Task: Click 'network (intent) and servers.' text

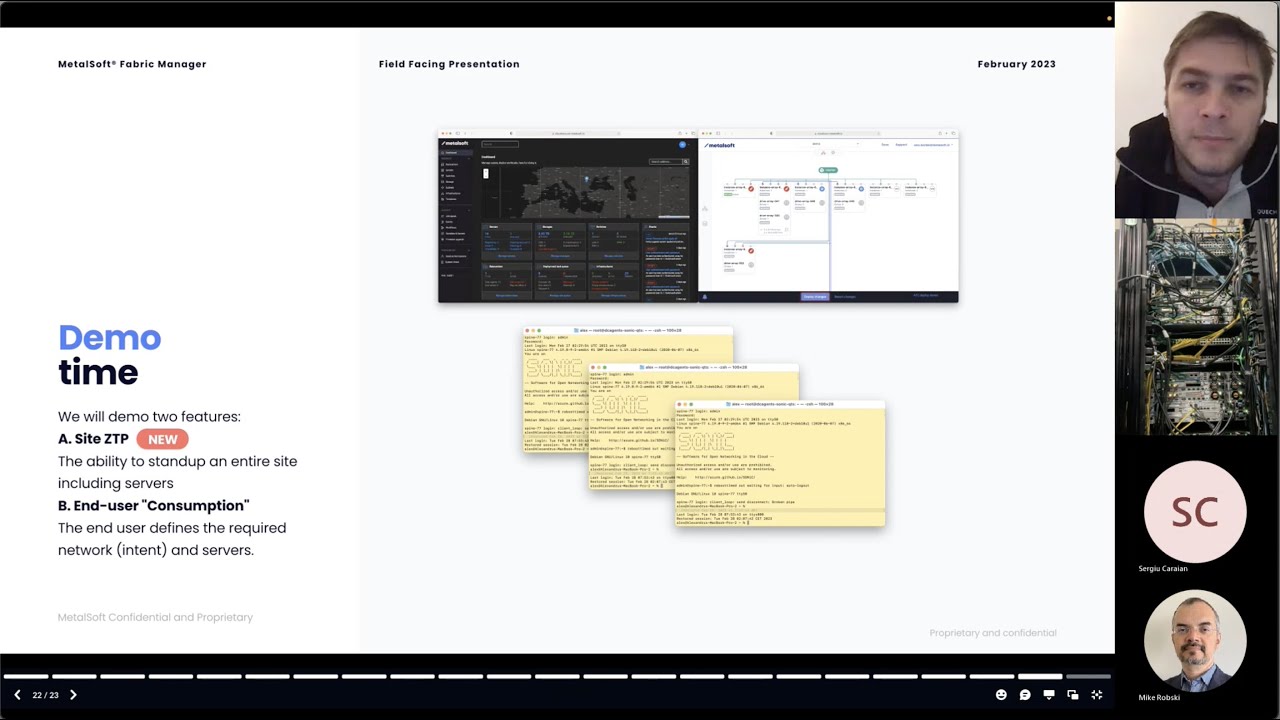Action: (x=156, y=550)
